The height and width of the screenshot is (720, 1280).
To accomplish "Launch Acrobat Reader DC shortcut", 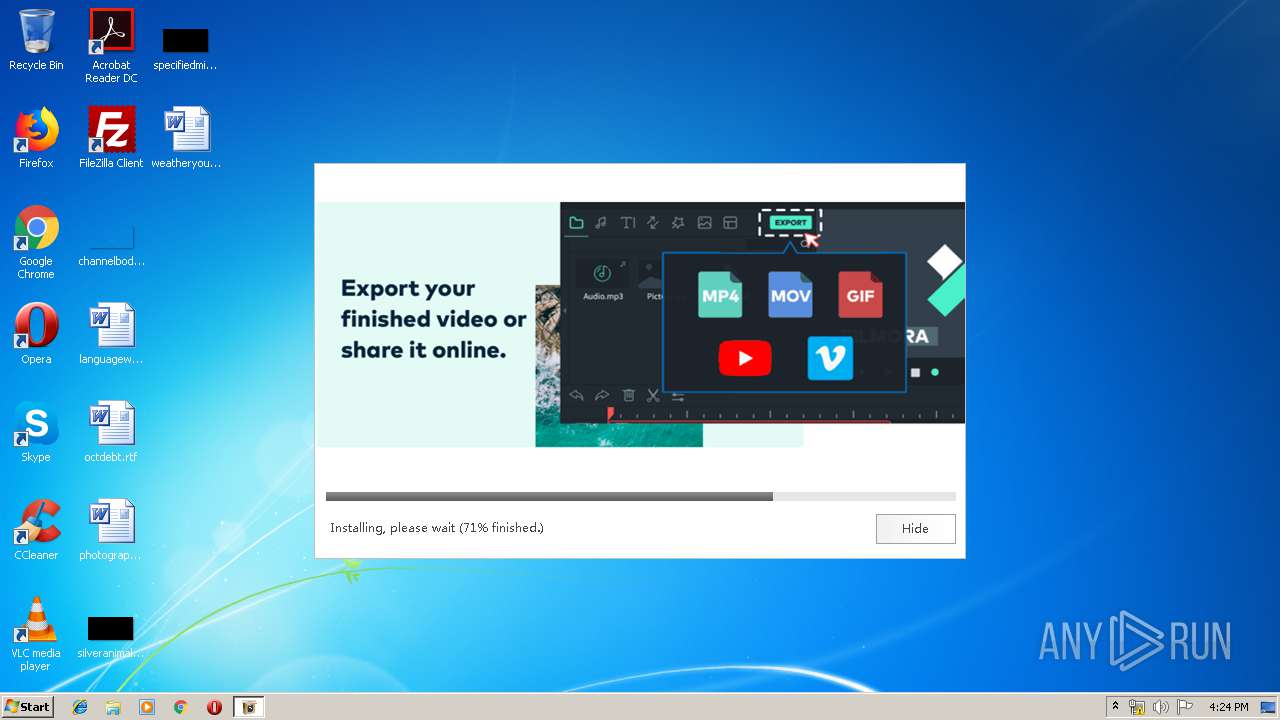I will point(111,46).
